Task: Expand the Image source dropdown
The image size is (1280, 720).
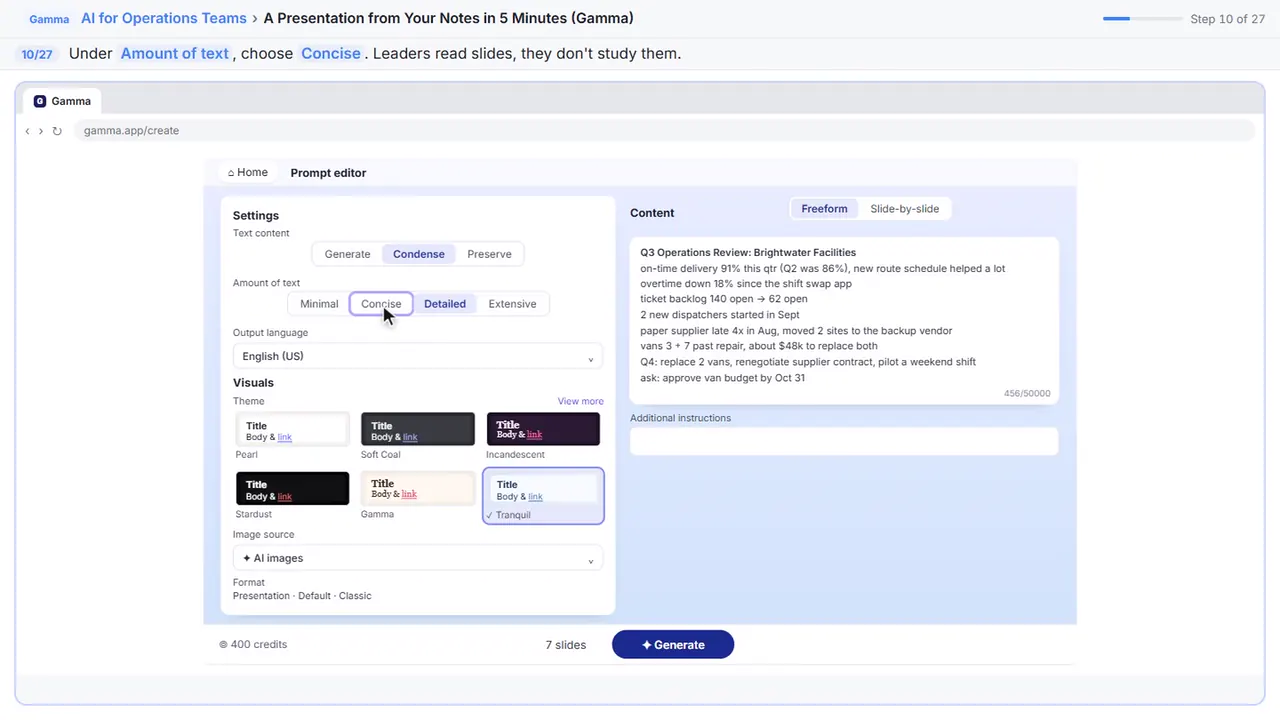Action: point(418,558)
